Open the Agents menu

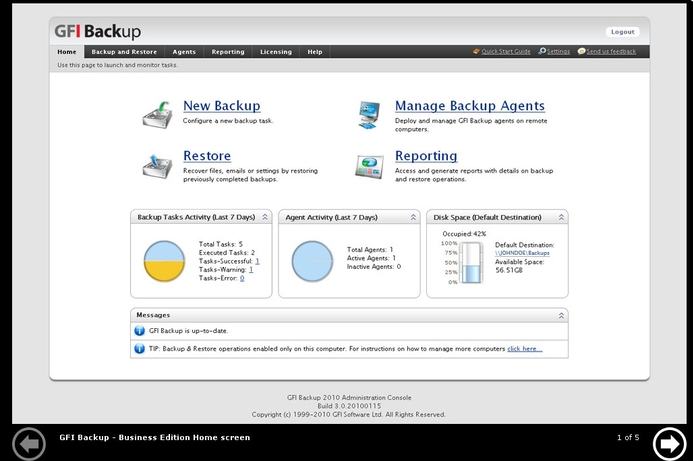[184, 52]
